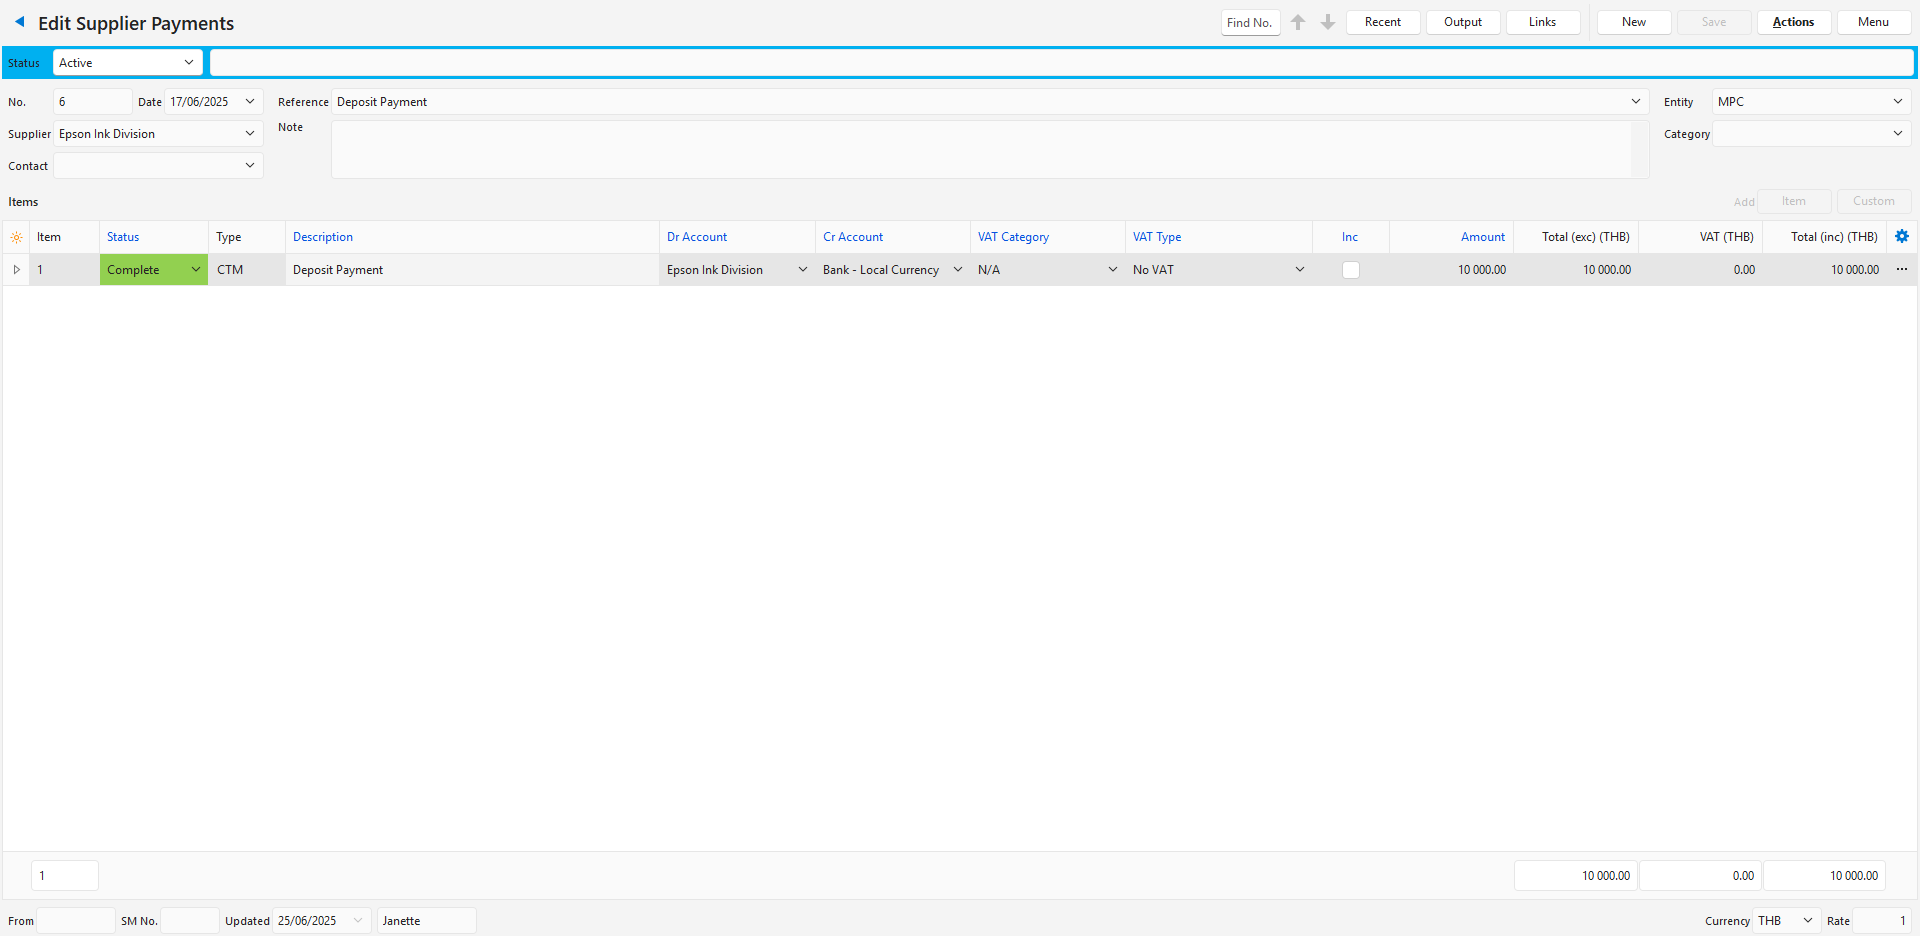Click the Note text field
Viewport: 1920px width, 936px height.
pos(980,150)
